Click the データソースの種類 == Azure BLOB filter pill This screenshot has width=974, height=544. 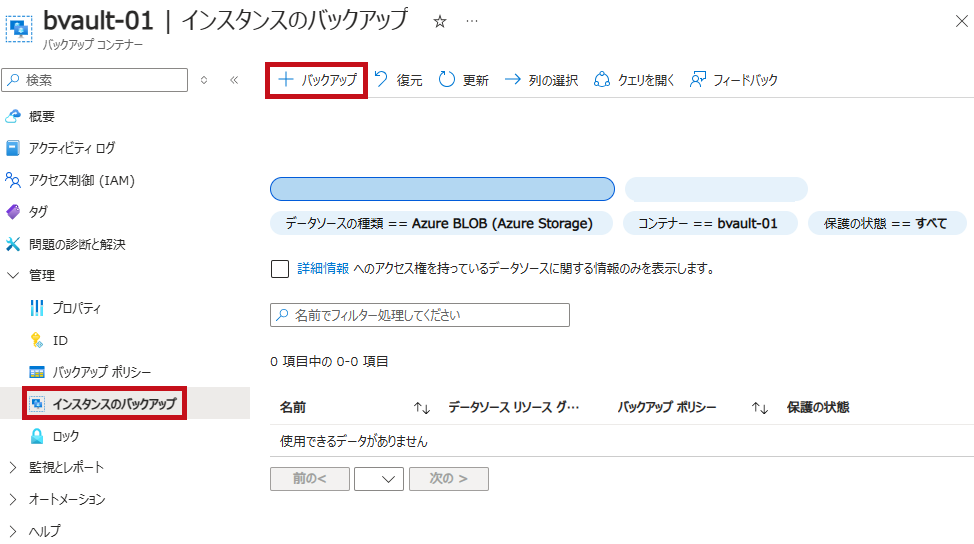coord(442,223)
